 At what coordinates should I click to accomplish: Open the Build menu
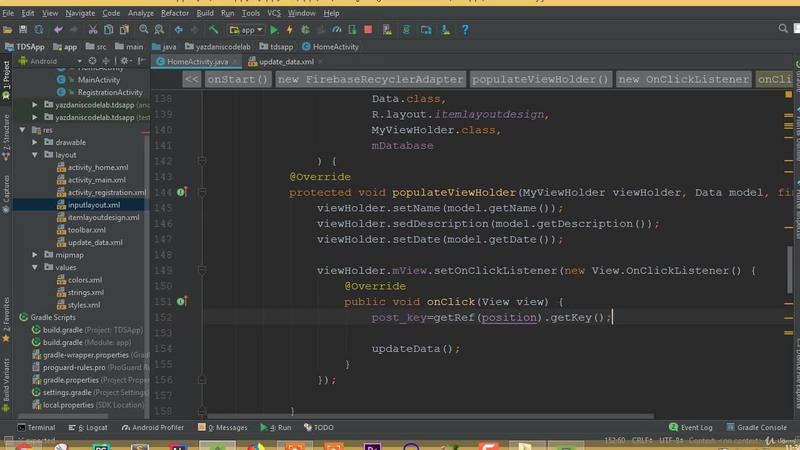pyautogui.click(x=205, y=13)
